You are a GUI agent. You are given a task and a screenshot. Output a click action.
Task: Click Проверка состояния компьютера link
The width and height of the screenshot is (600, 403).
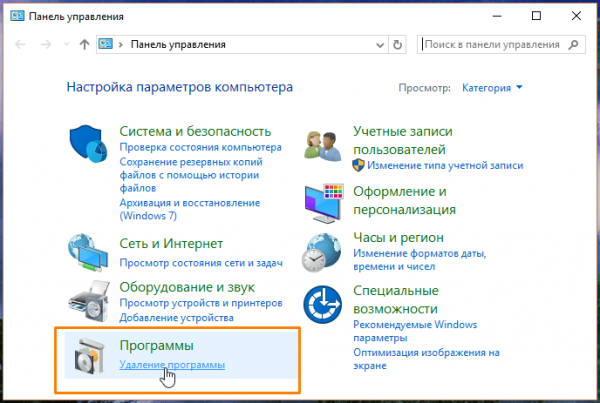pos(201,147)
